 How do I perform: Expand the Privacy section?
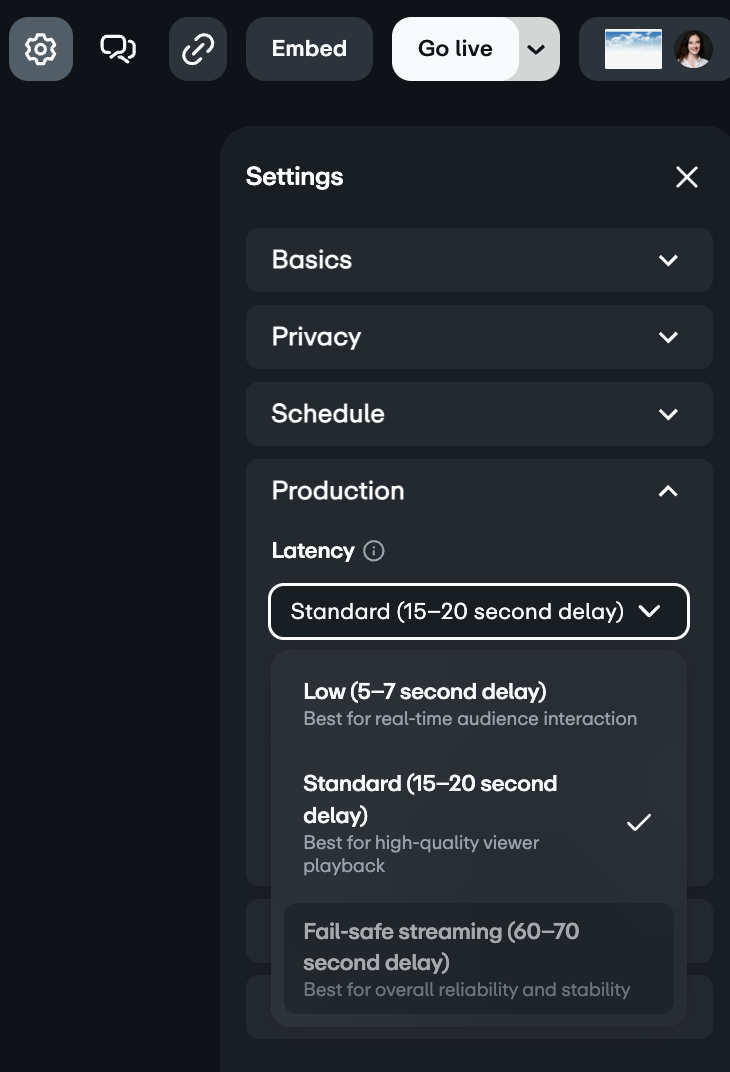click(x=479, y=337)
